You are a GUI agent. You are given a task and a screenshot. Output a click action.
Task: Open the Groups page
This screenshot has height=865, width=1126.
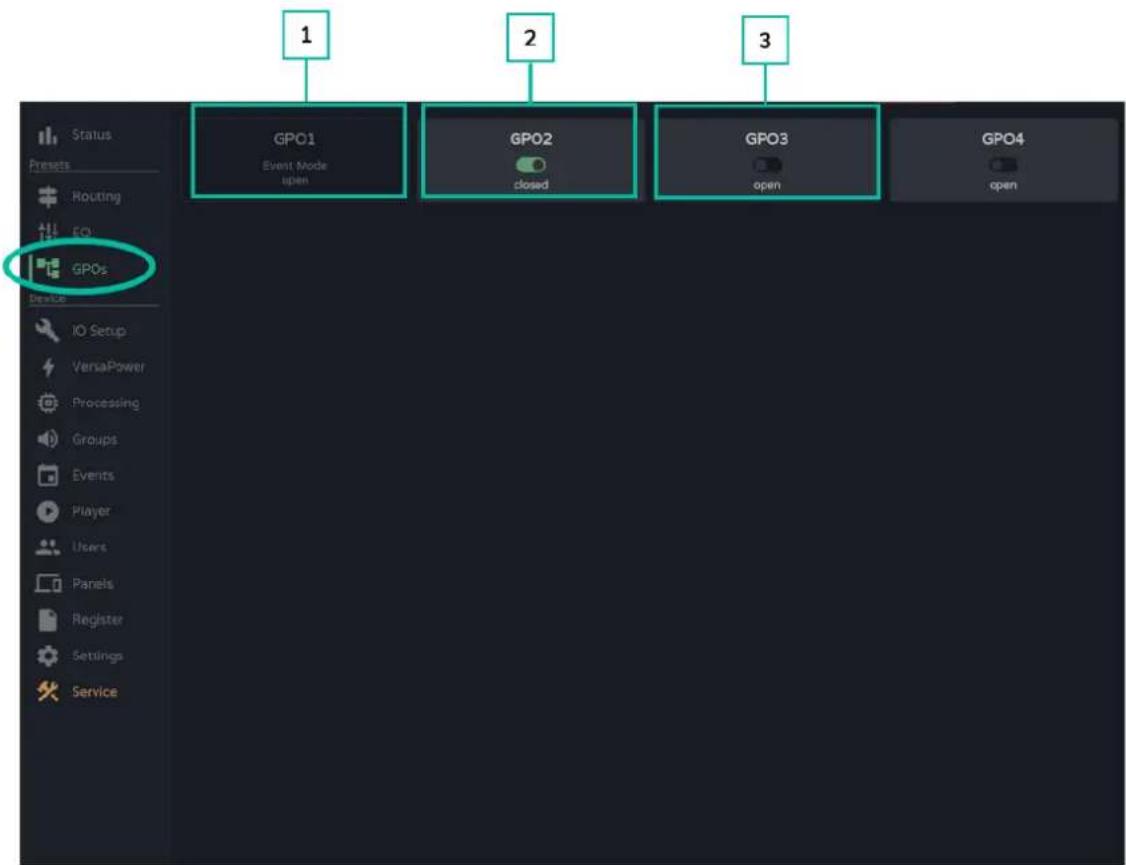tap(94, 439)
